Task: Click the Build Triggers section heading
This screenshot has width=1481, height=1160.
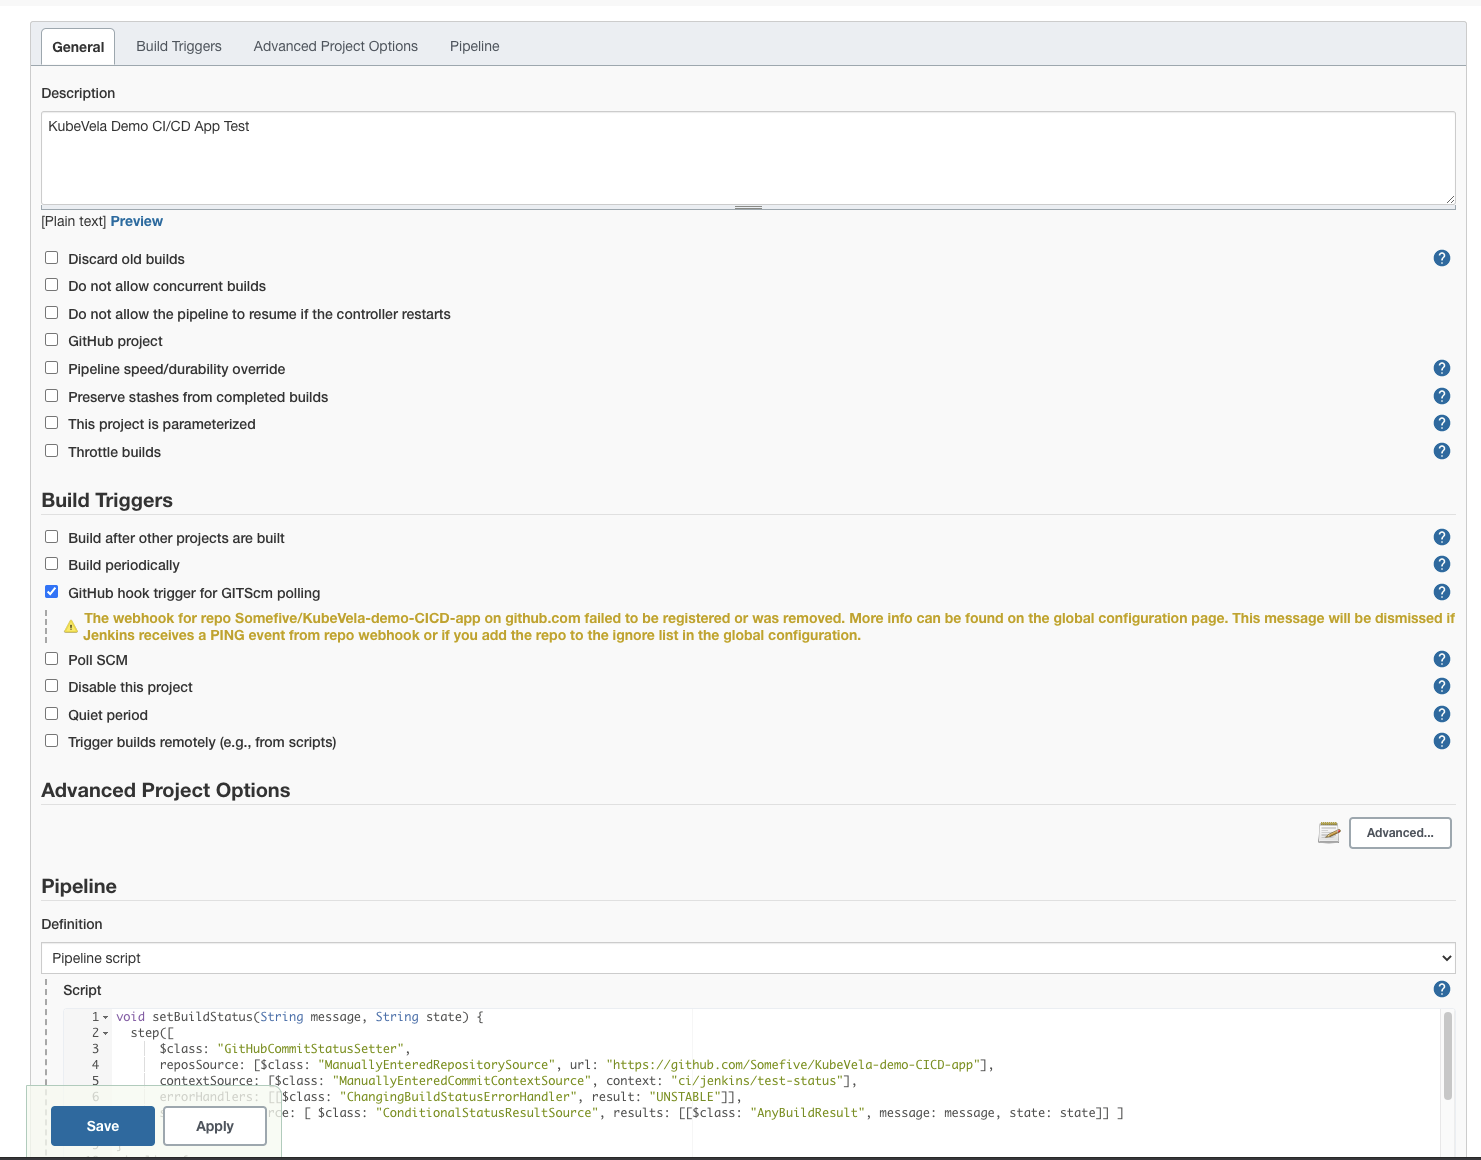Action: (x=107, y=501)
